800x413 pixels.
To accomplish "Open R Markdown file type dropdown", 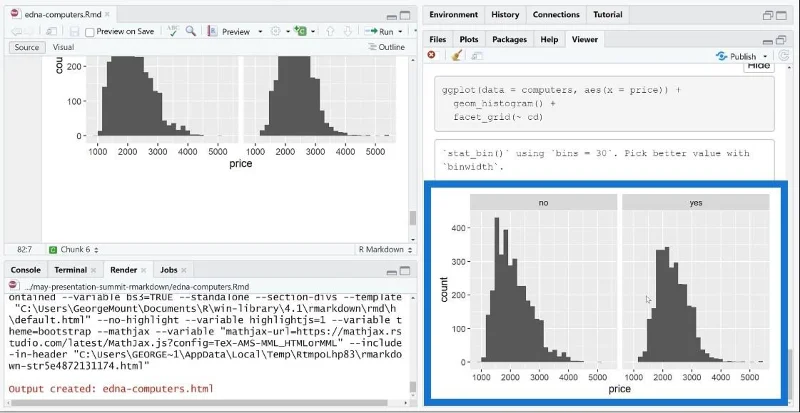I will [385, 250].
